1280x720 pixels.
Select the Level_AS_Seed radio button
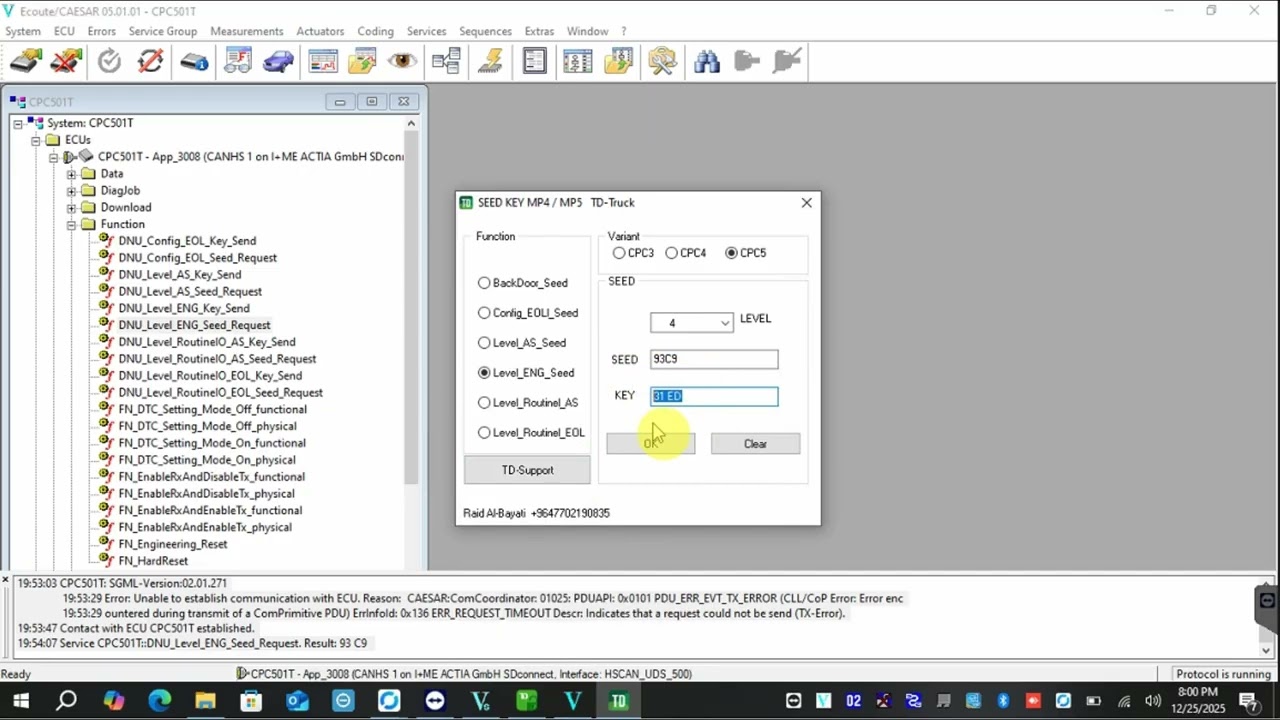(x=484, y=343)
